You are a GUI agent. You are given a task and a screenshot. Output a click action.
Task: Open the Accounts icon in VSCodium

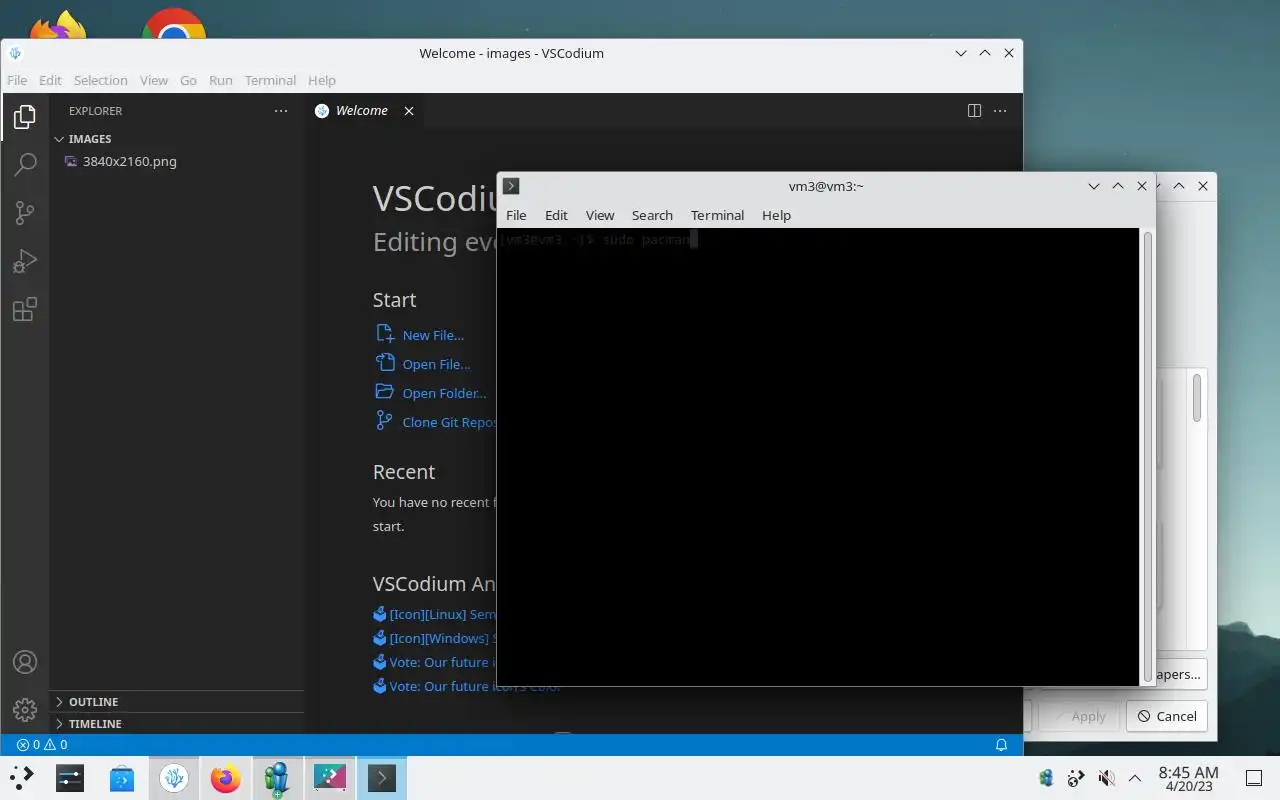[25, 662]
